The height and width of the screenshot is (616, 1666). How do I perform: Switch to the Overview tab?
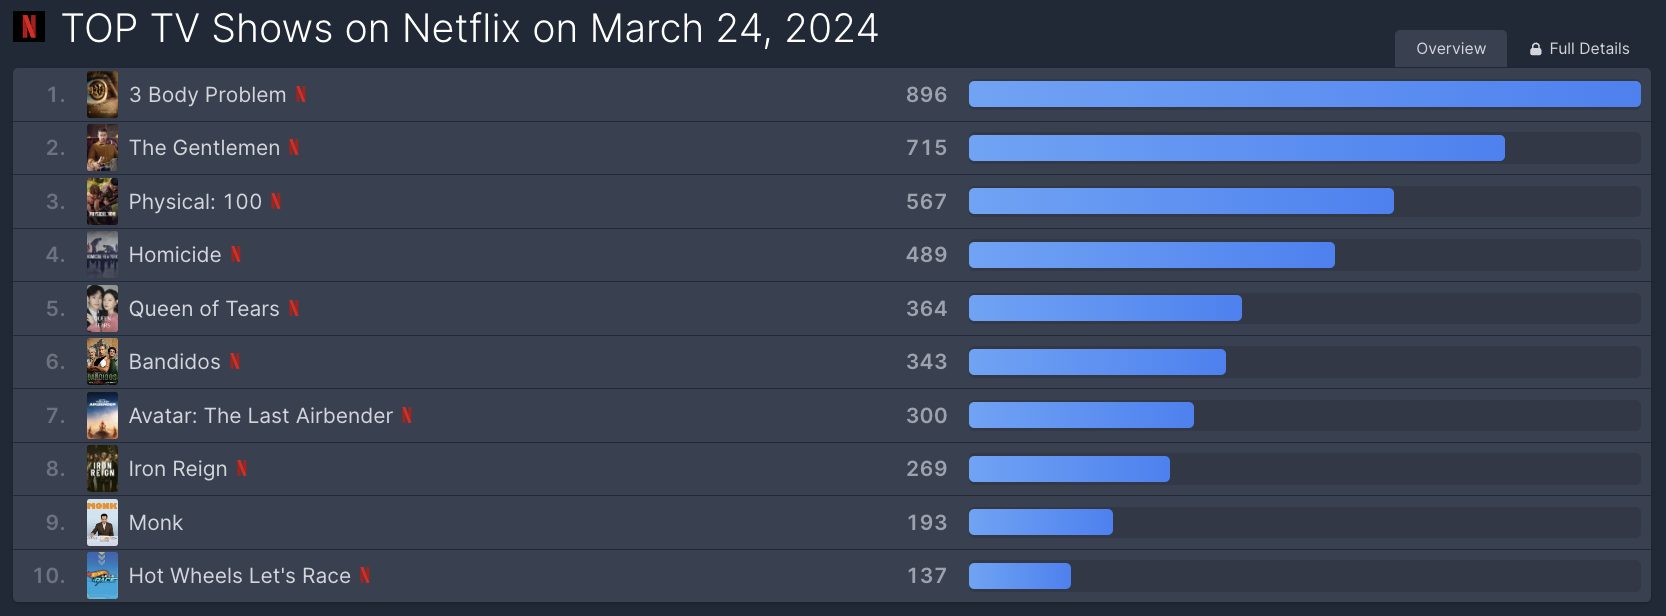pyautogui.click(x=1451, y=49)
